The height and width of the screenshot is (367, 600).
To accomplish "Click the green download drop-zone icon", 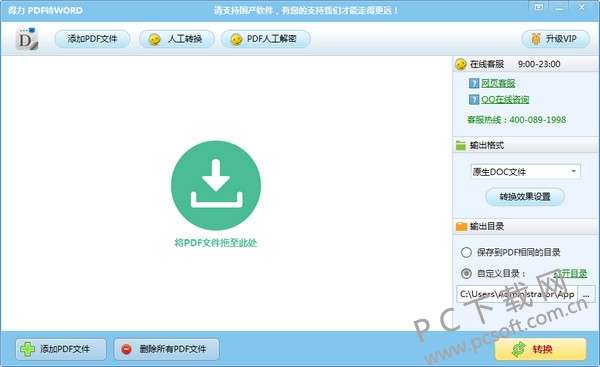I will point(216,186).
